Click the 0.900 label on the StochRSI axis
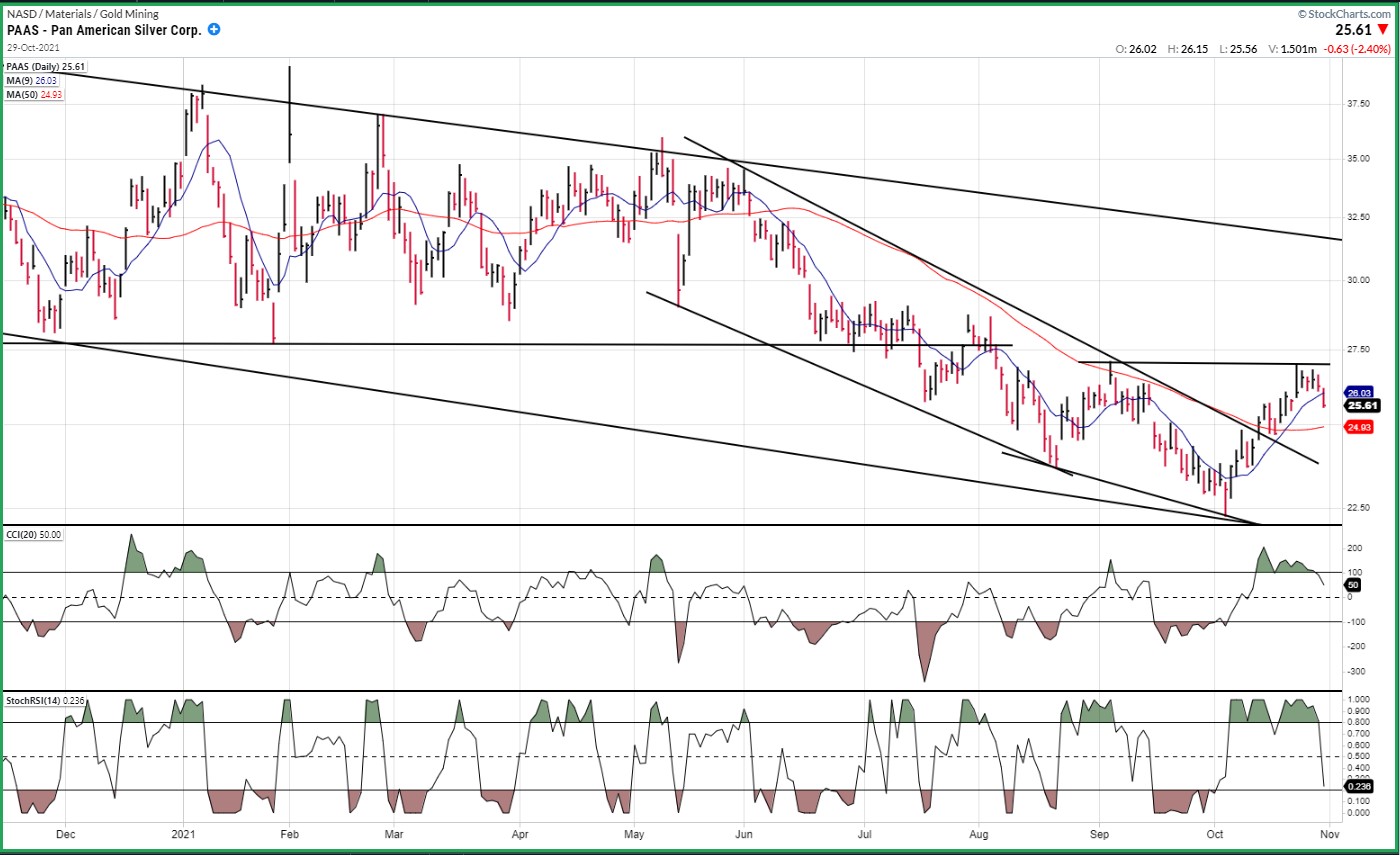The width and height of the screenshot is (1400, 855). point(1357,712)
